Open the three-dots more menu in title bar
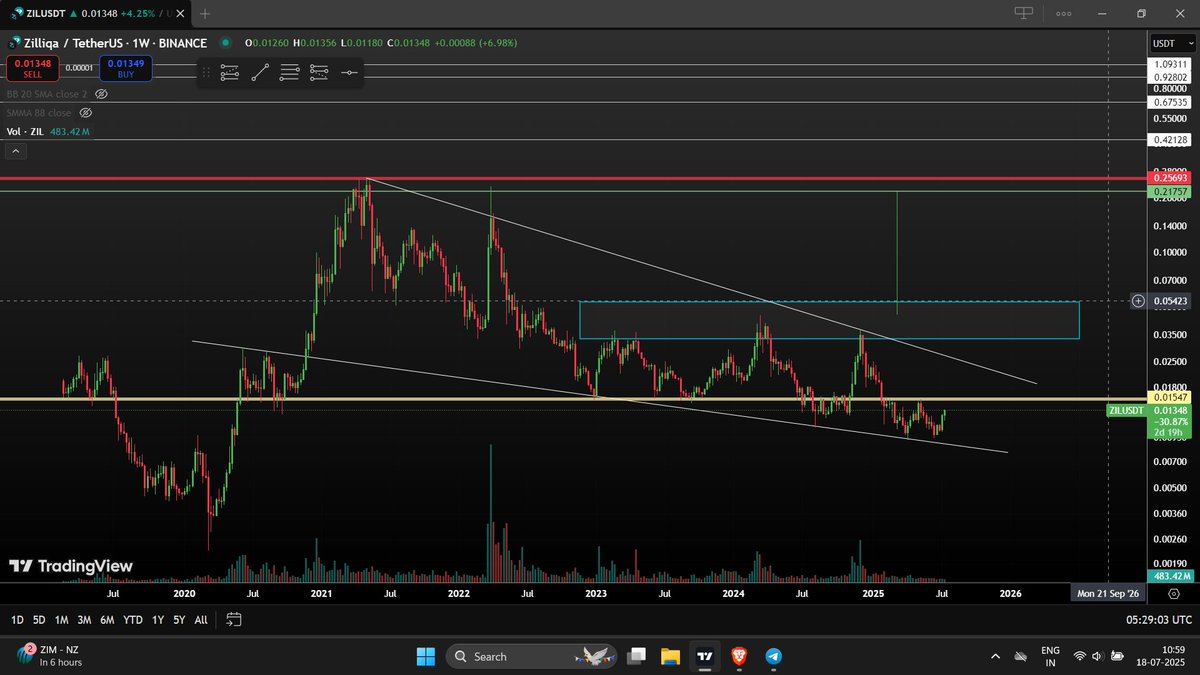Viewport: 1200px width, 675px height. [x=1064, y=13]
